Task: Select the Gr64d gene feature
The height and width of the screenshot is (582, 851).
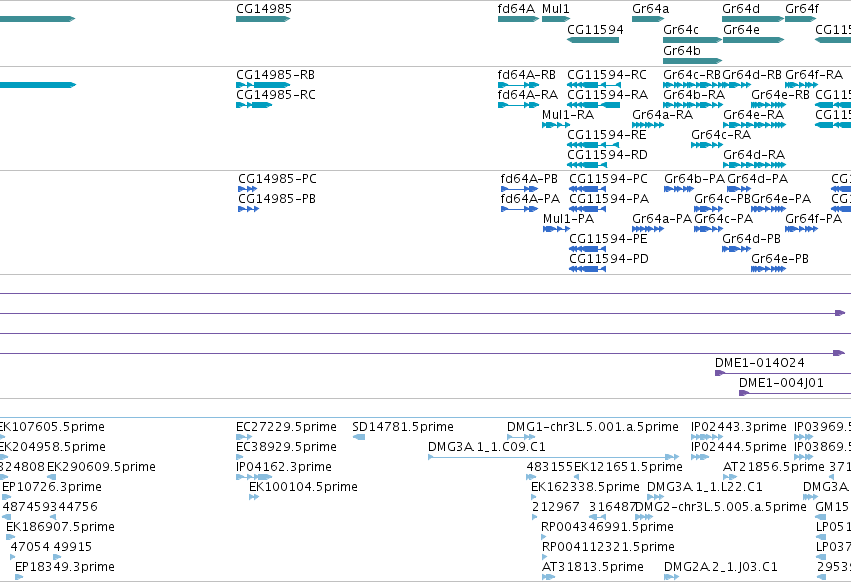Action: (753, 19)
